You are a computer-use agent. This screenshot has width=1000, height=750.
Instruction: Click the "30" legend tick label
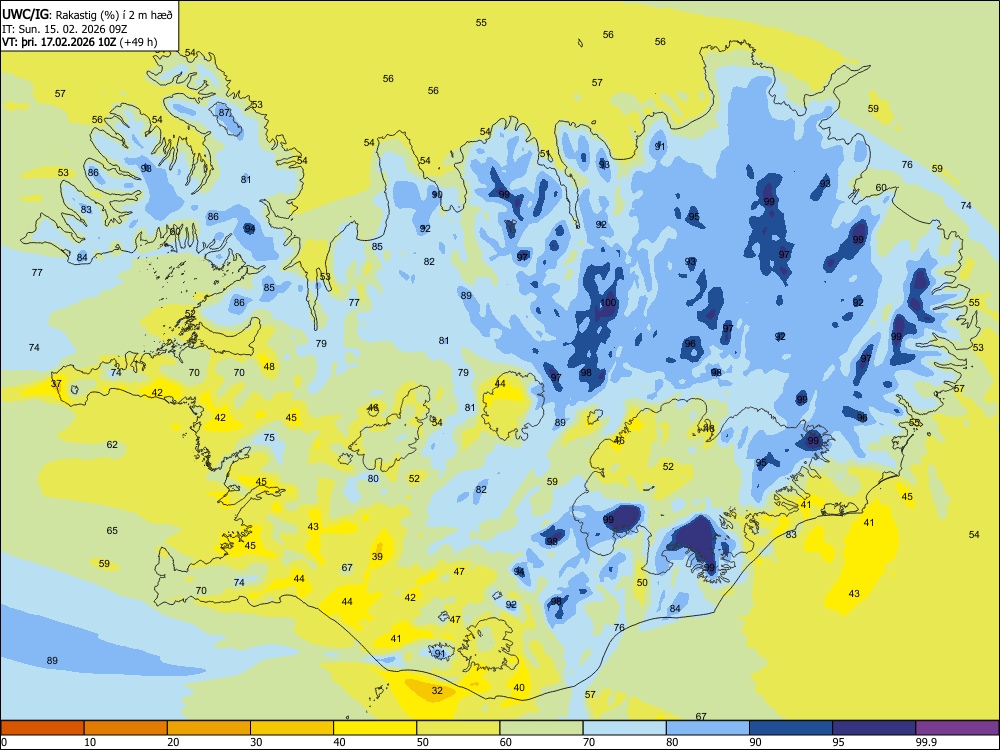(x=256, y=742)
